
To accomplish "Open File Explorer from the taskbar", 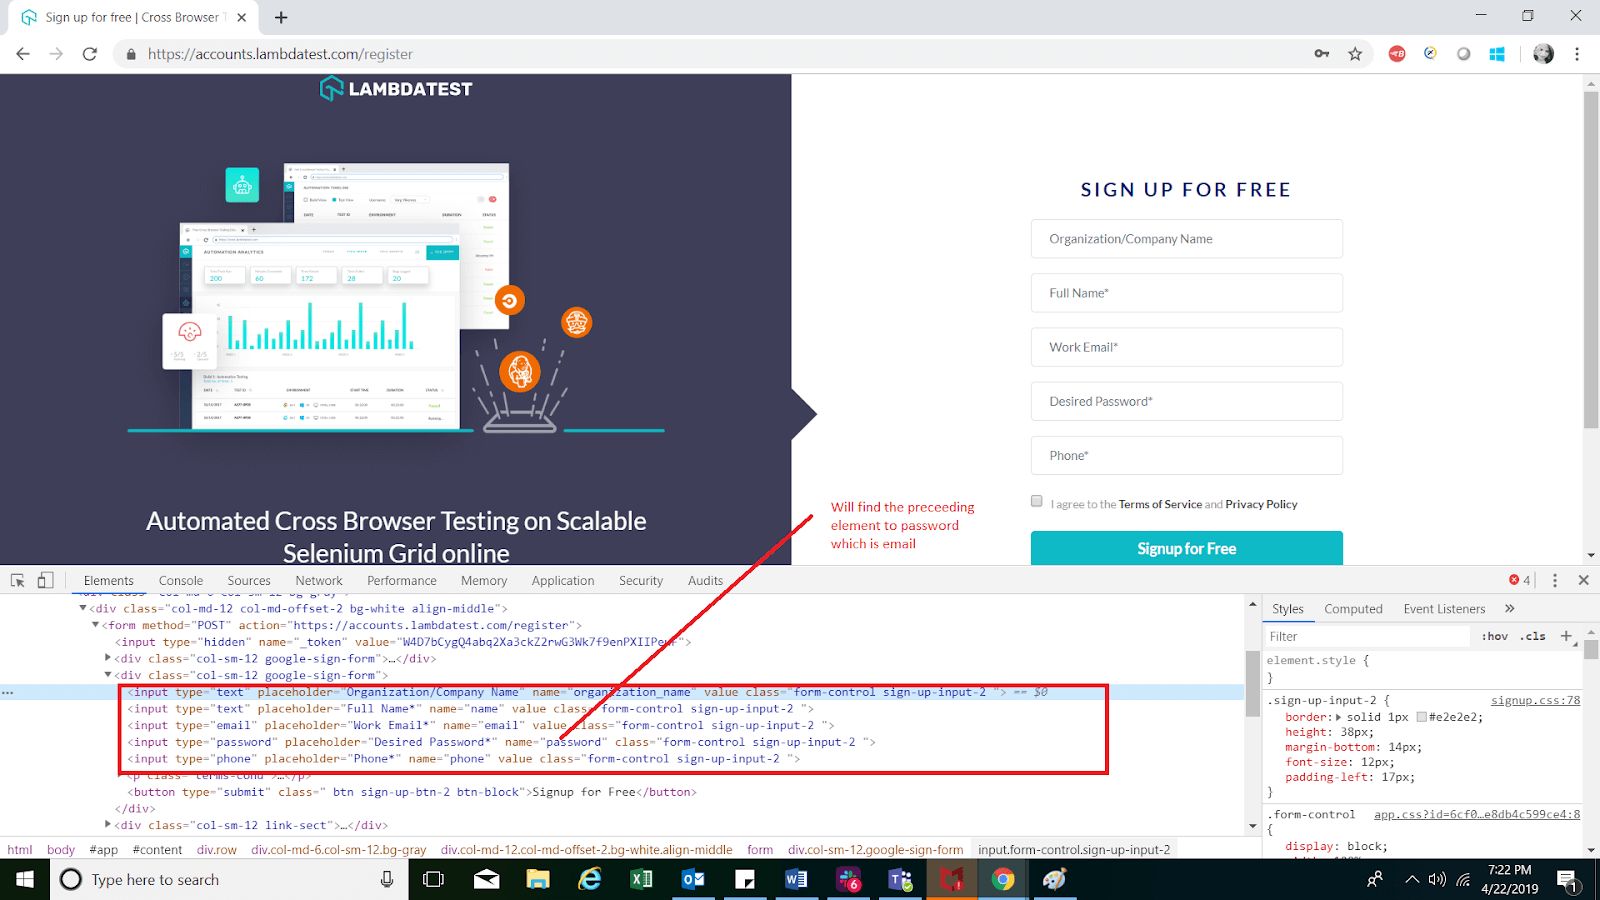I will (x=538, y=879).
